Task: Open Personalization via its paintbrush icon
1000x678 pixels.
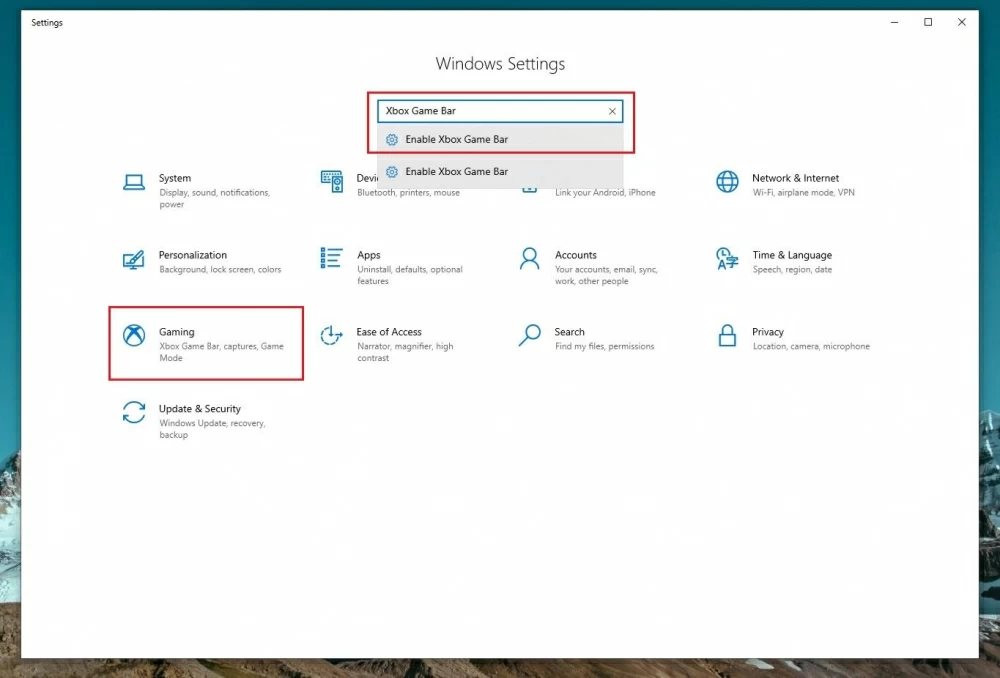Action: [133, 259]
